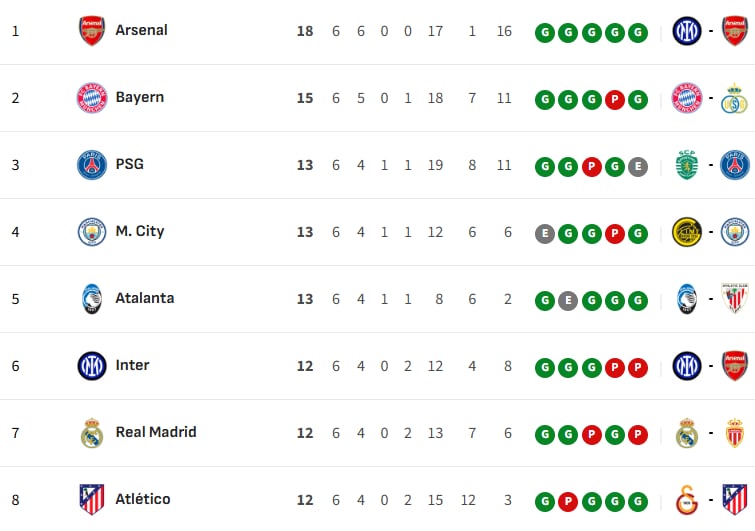Click the Atlético crest beside the team name
Screen dimensions: 755x531
92,499
